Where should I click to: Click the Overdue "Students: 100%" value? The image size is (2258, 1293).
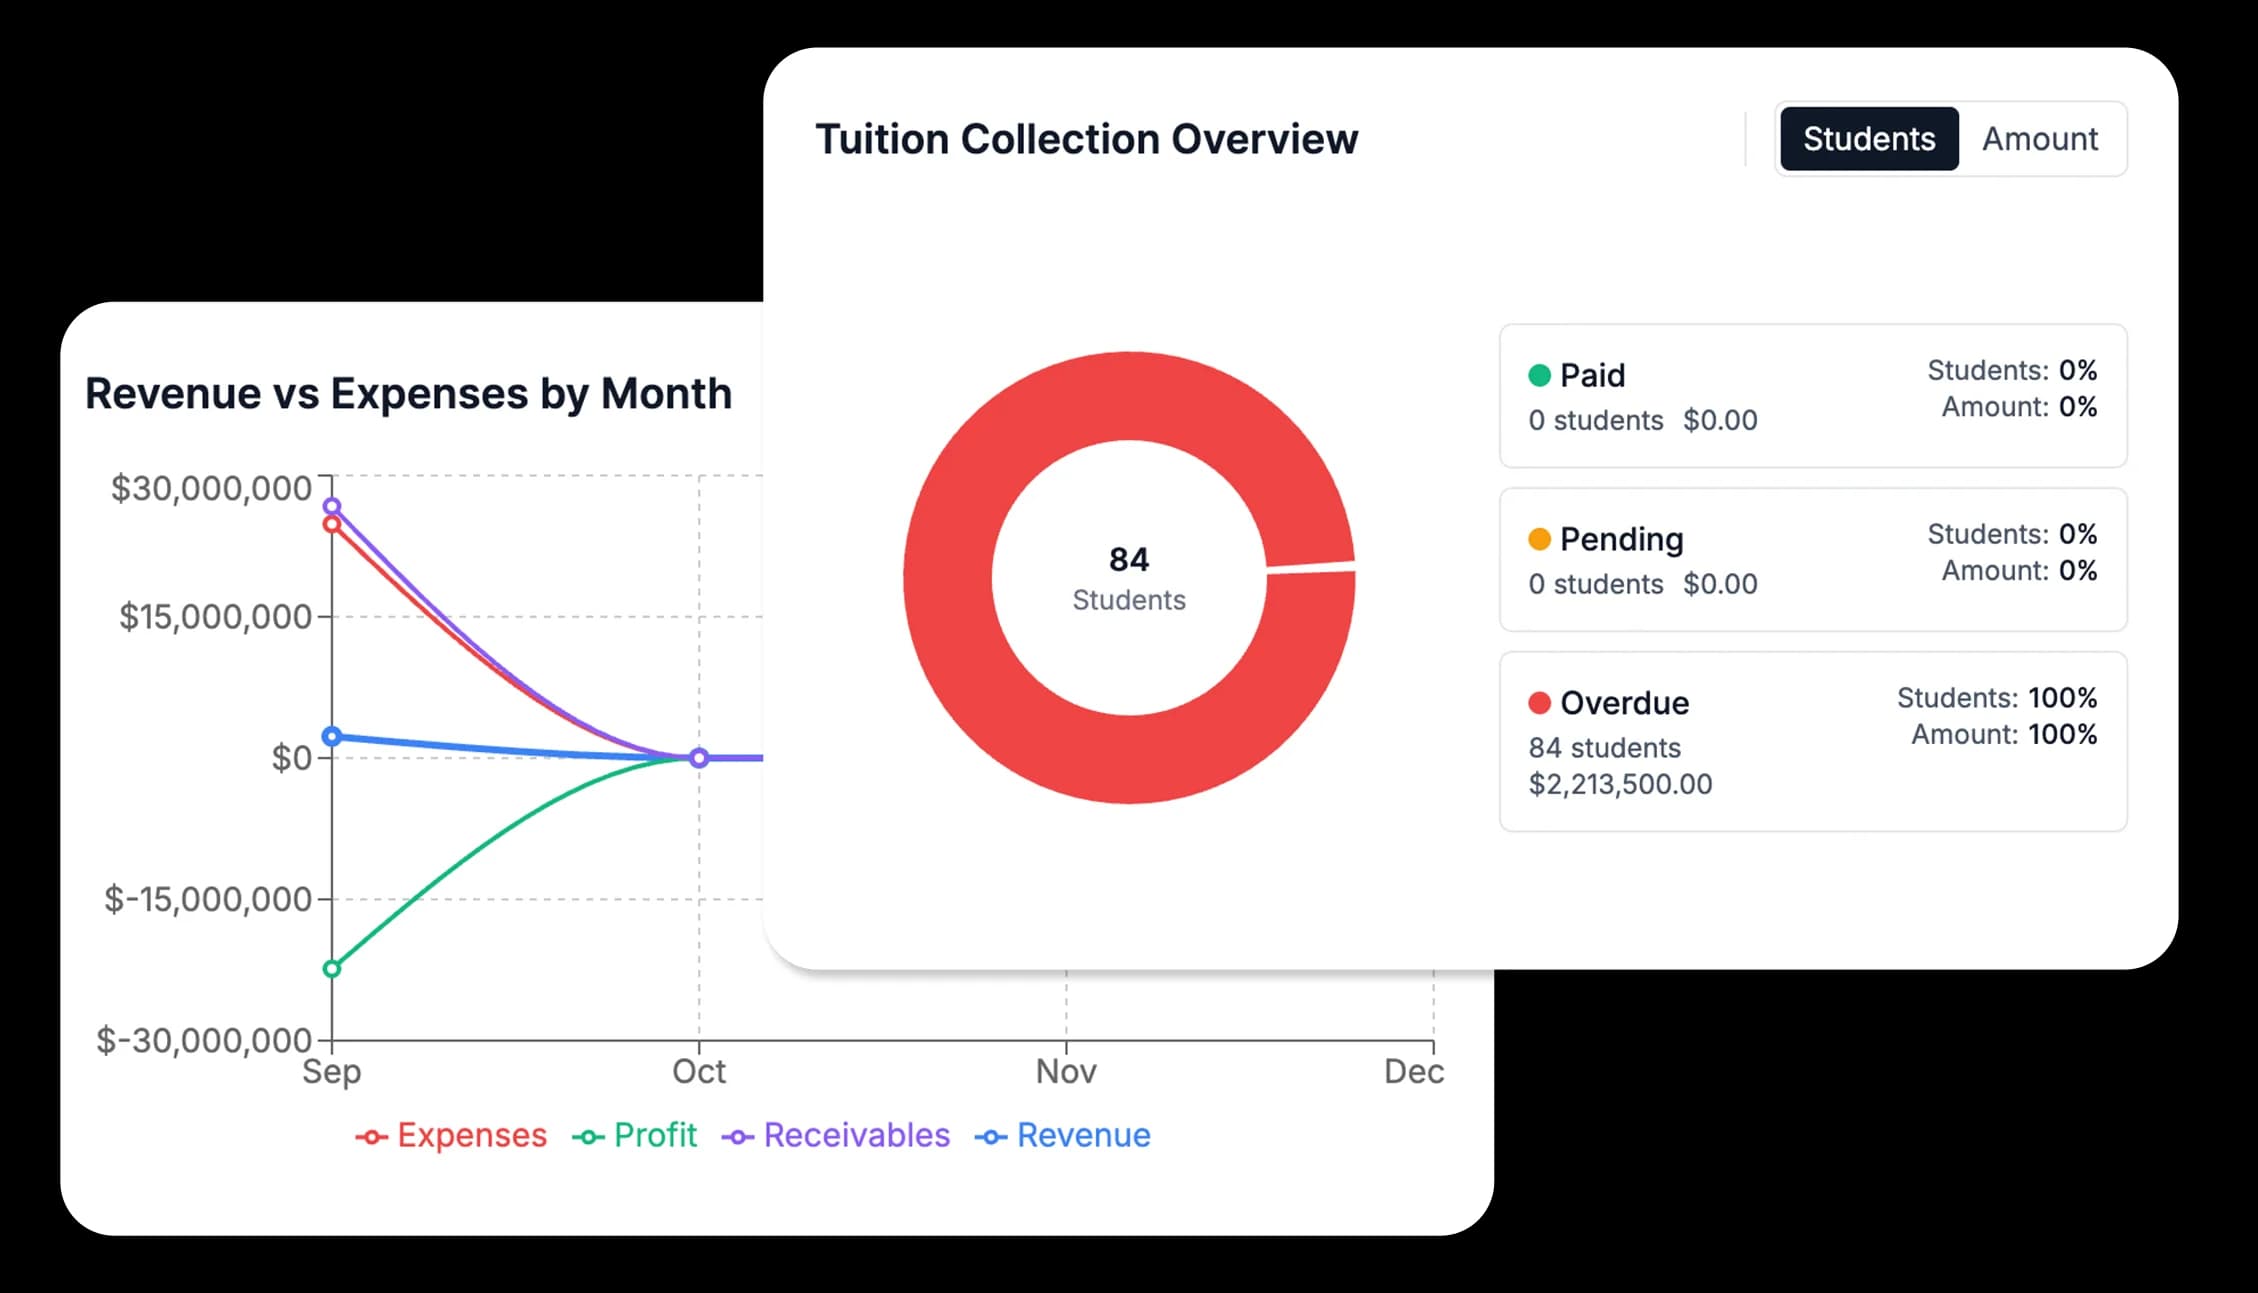1997,698
